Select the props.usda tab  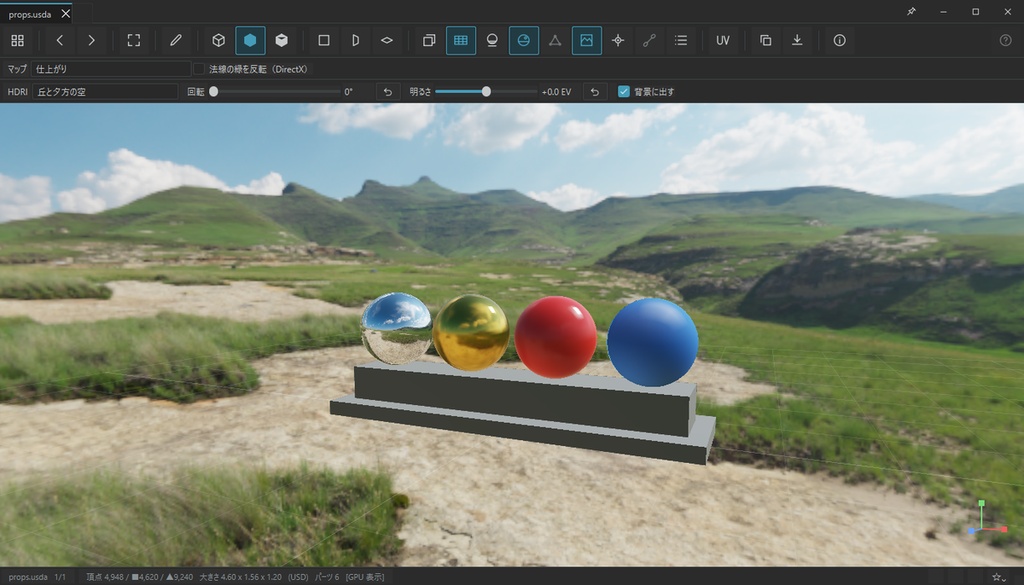coord(30,14)
